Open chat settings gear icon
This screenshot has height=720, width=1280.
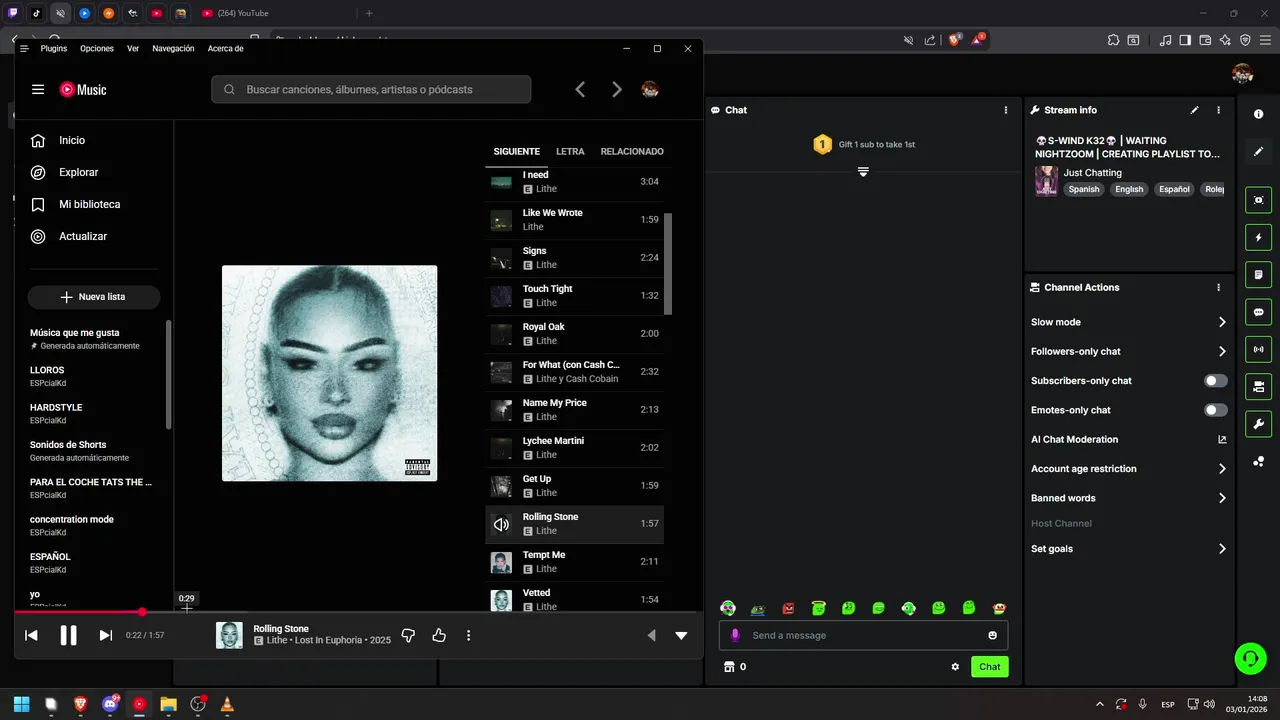(x=955, y=667)
